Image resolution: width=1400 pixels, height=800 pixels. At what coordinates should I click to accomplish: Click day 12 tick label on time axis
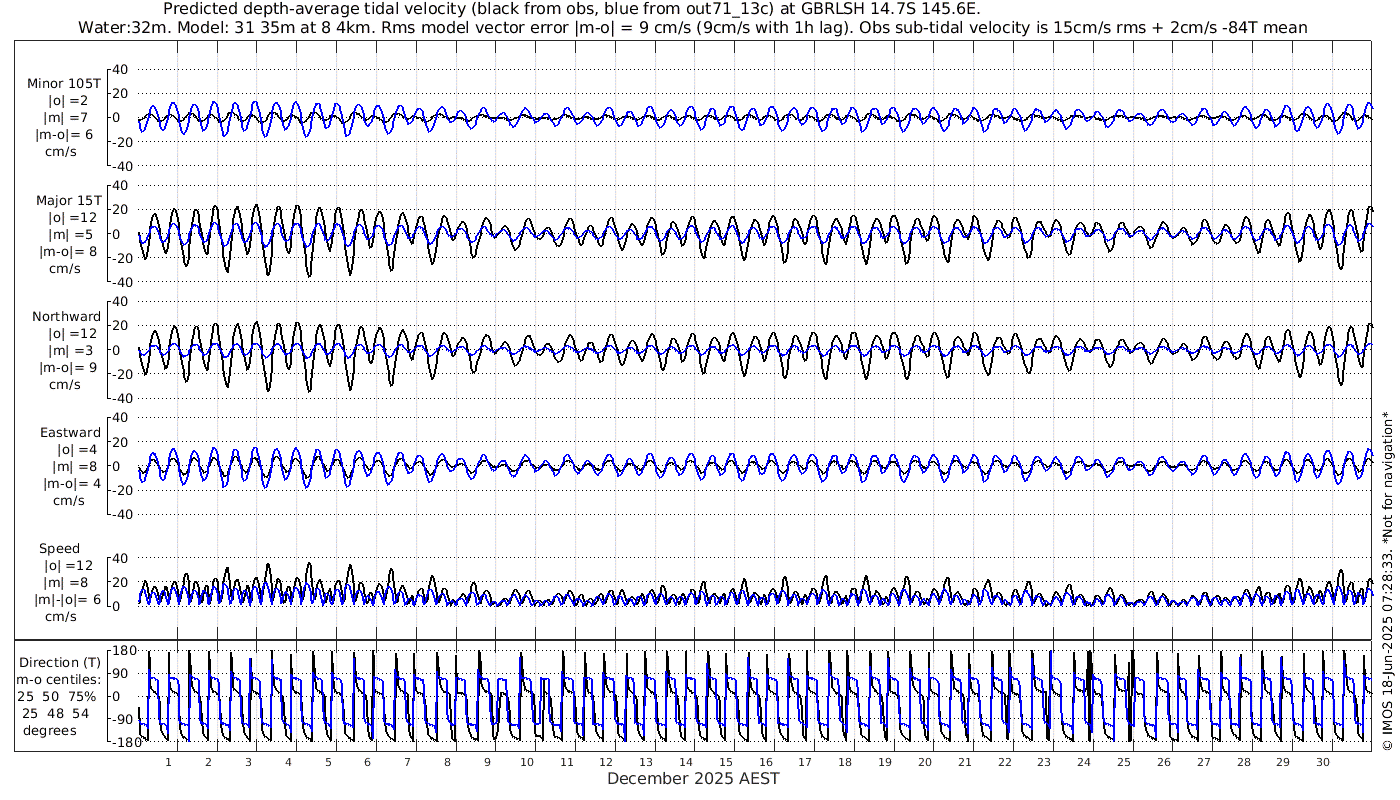tap(606, 762)
